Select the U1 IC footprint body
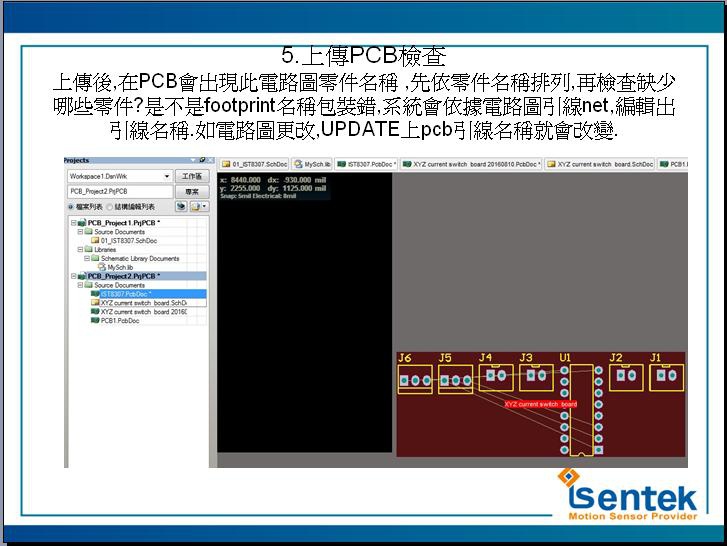The height and width of the screenshot is (546, 727). click(x=581, y=410)
